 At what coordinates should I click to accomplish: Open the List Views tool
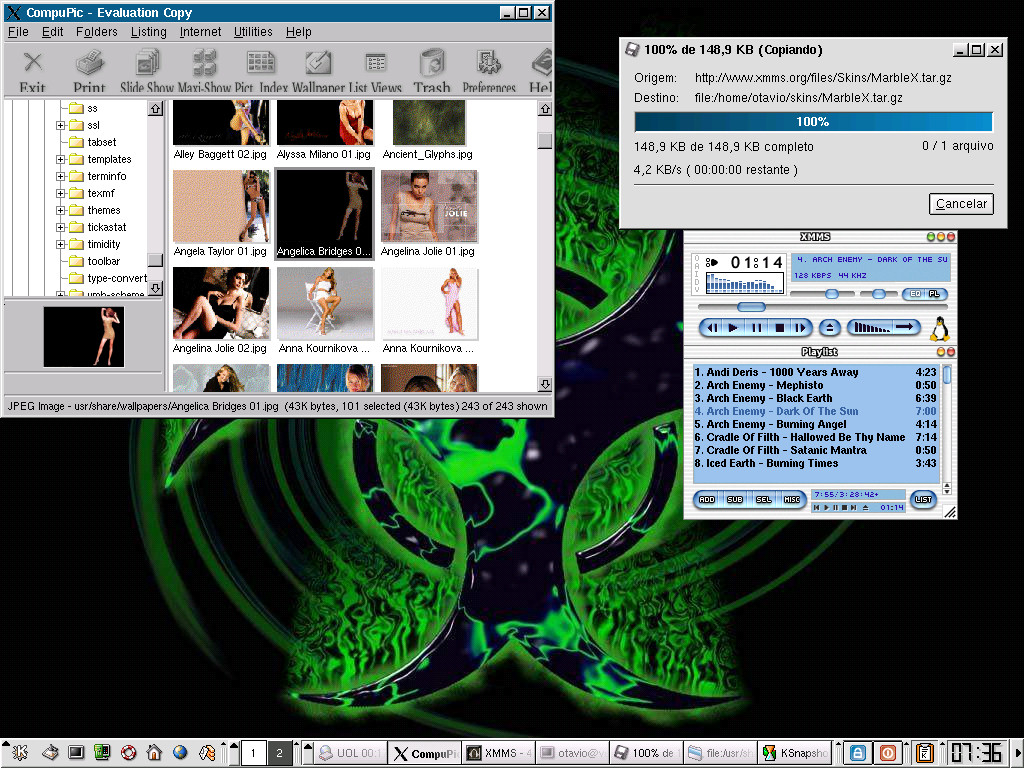[375, 71]
